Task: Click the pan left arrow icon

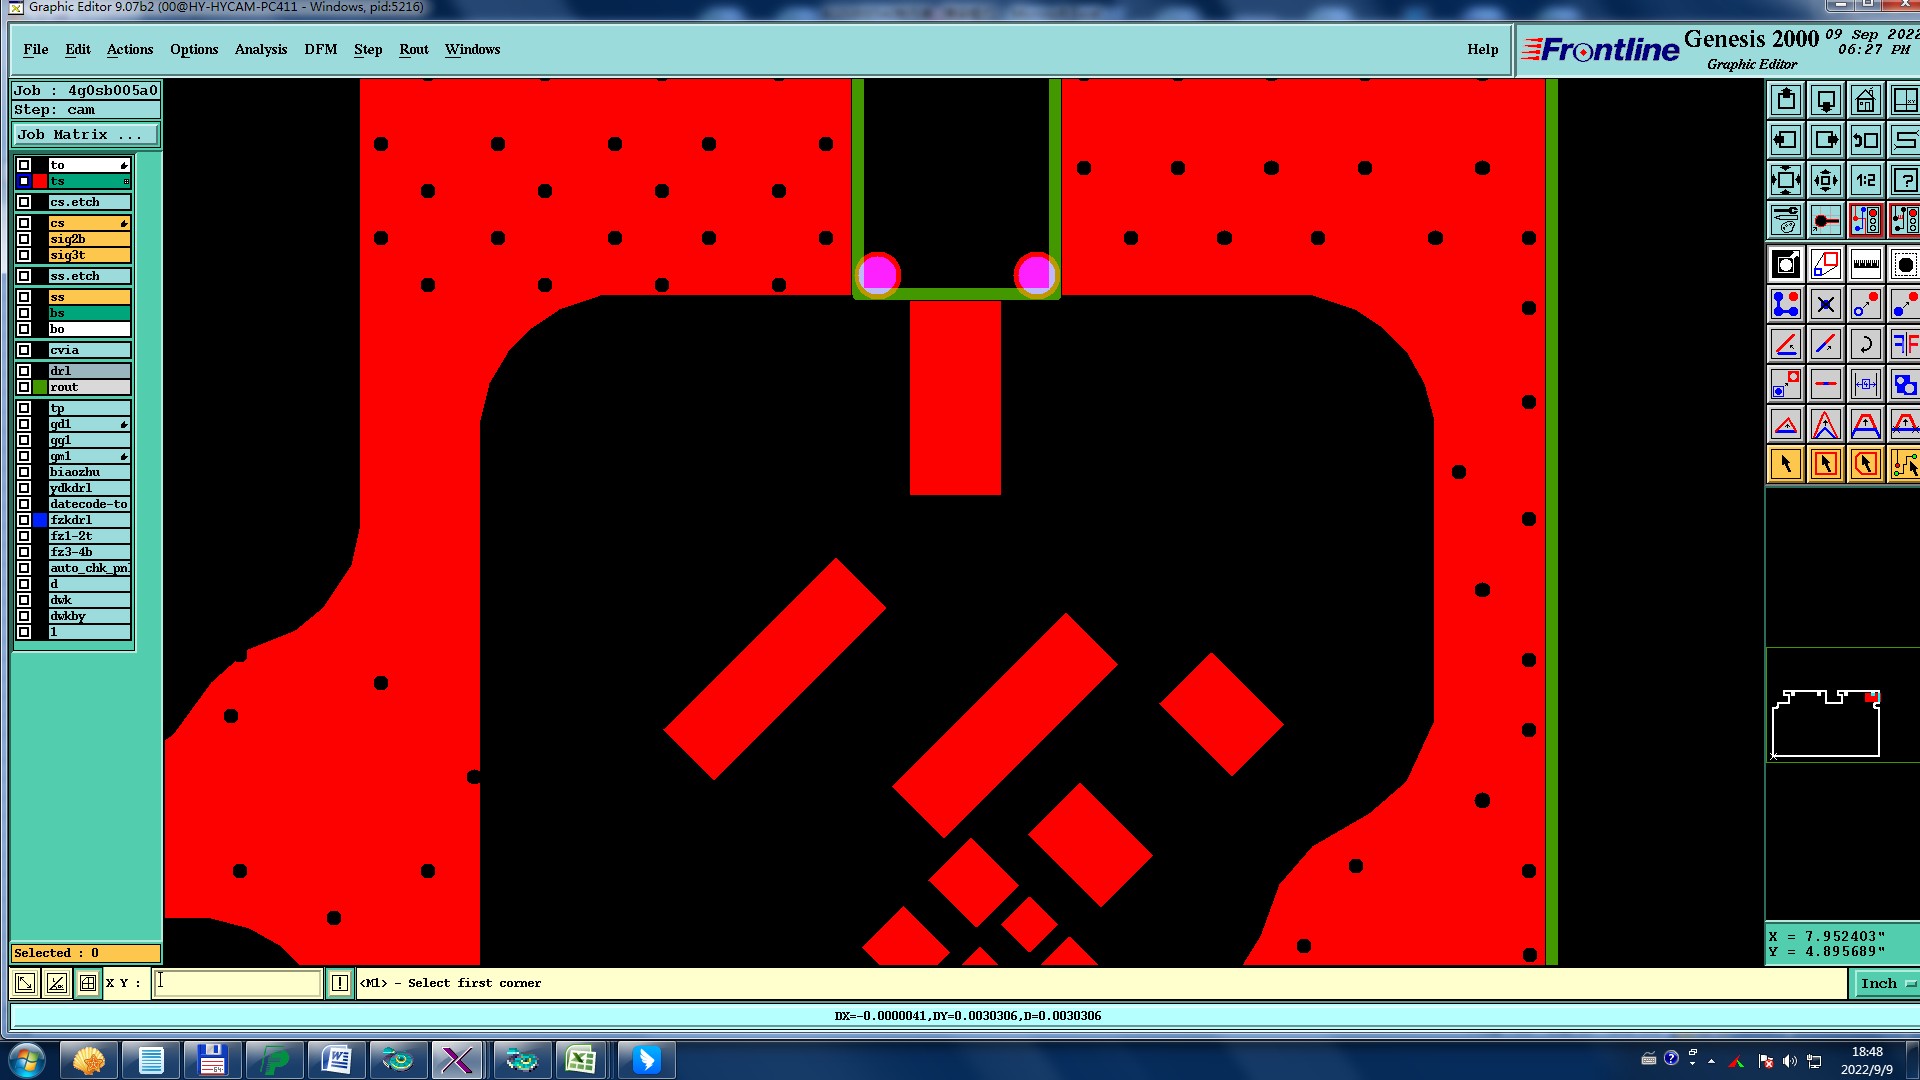Action: (1786, 140)
